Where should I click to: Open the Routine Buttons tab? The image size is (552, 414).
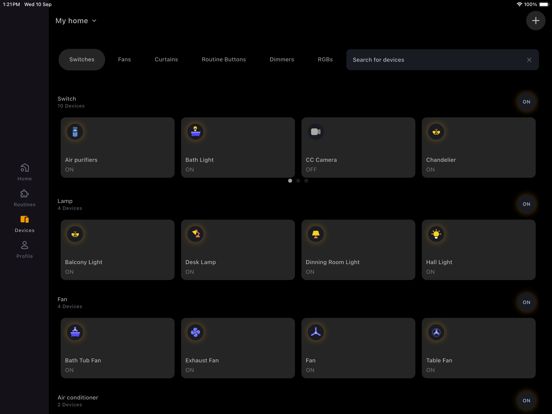pyautogui.click(x=224, y=59)
